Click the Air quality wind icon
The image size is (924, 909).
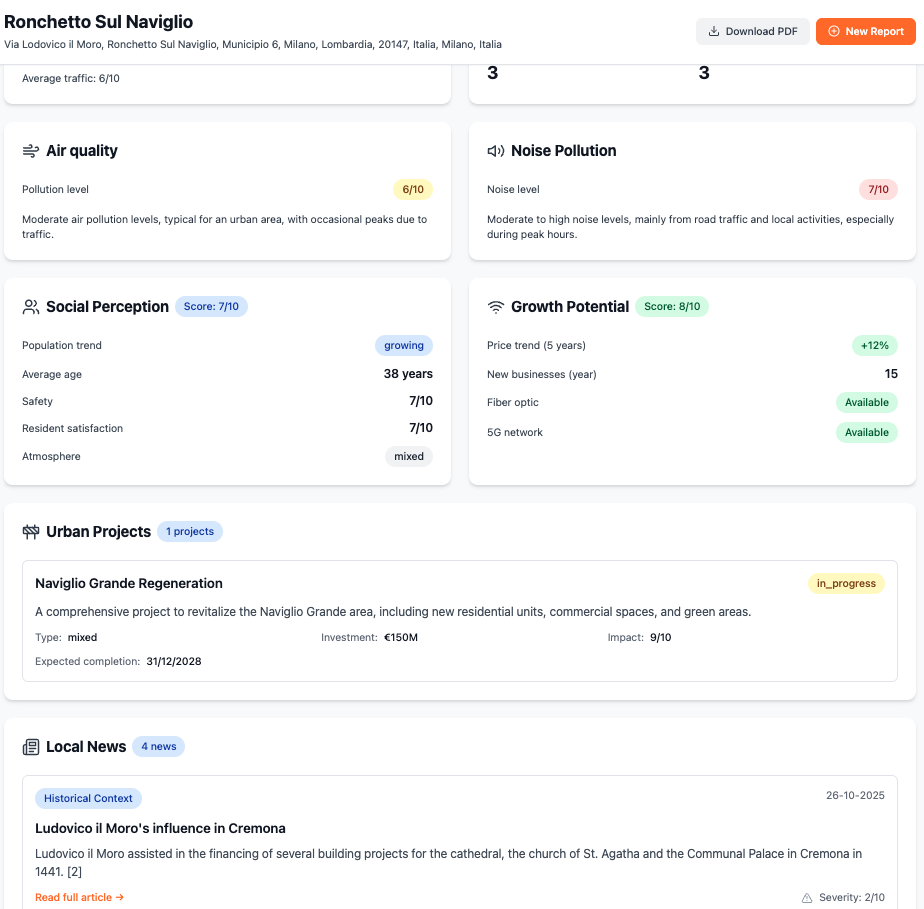click(31, 151)
